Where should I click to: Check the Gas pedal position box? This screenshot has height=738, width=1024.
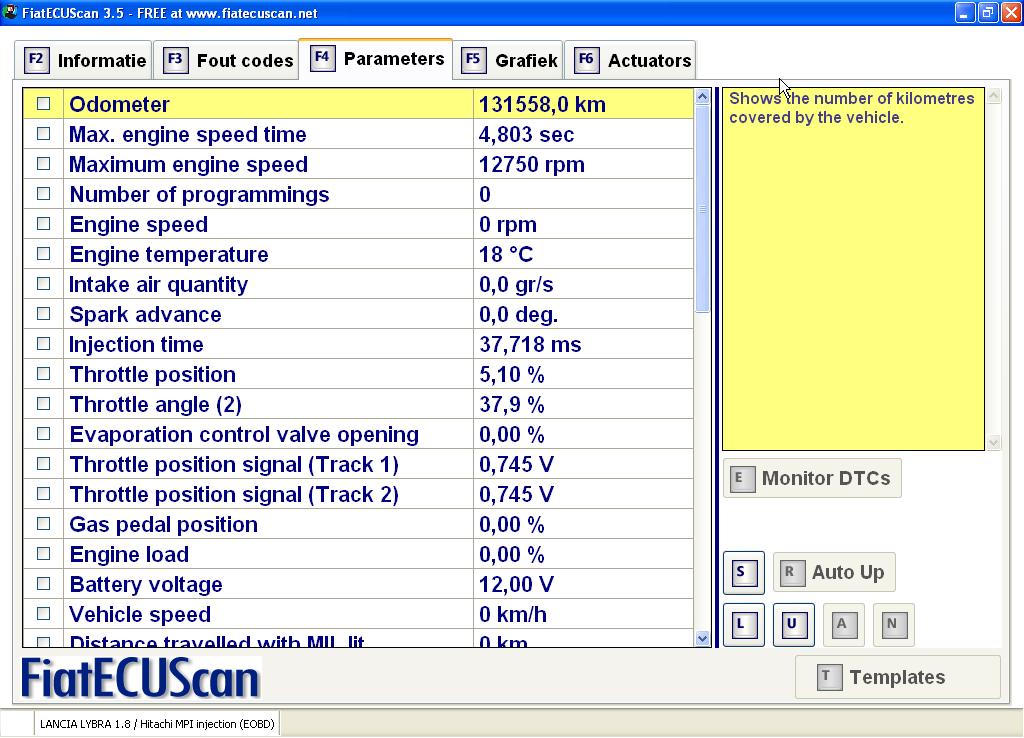[43, 524]
